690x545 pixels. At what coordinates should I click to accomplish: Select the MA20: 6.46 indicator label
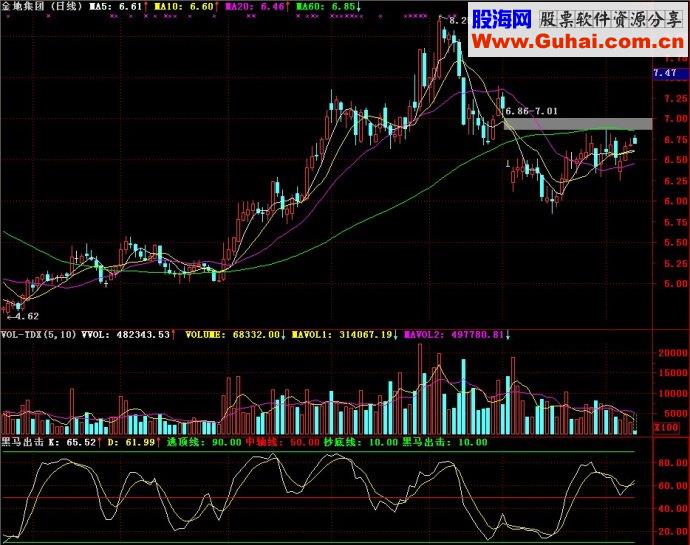click(257, 7)
